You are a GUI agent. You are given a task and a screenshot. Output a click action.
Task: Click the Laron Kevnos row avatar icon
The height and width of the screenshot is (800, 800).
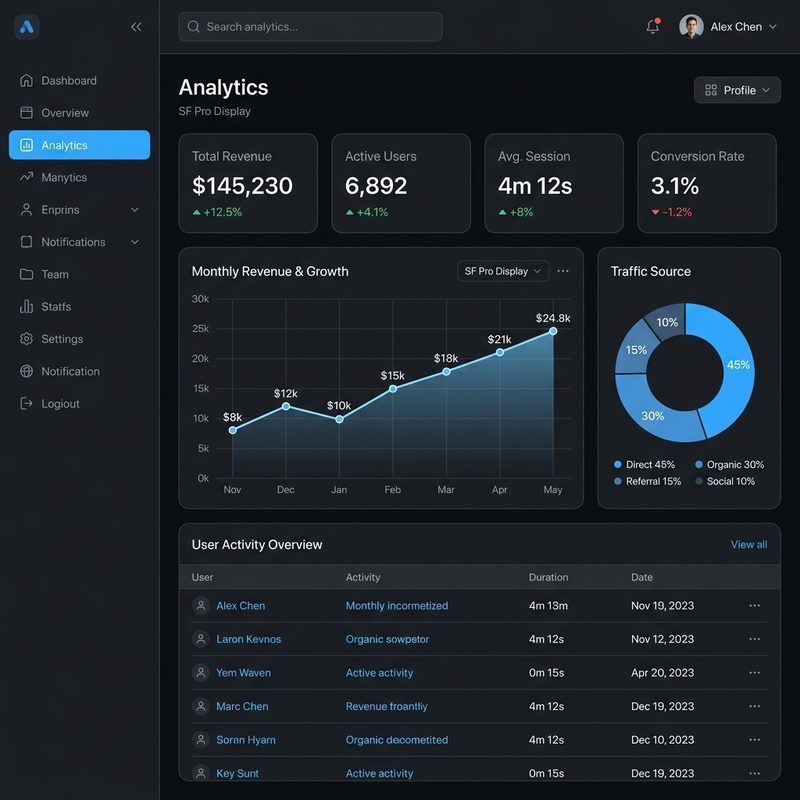pyautogui.click(x=201, y=639)
